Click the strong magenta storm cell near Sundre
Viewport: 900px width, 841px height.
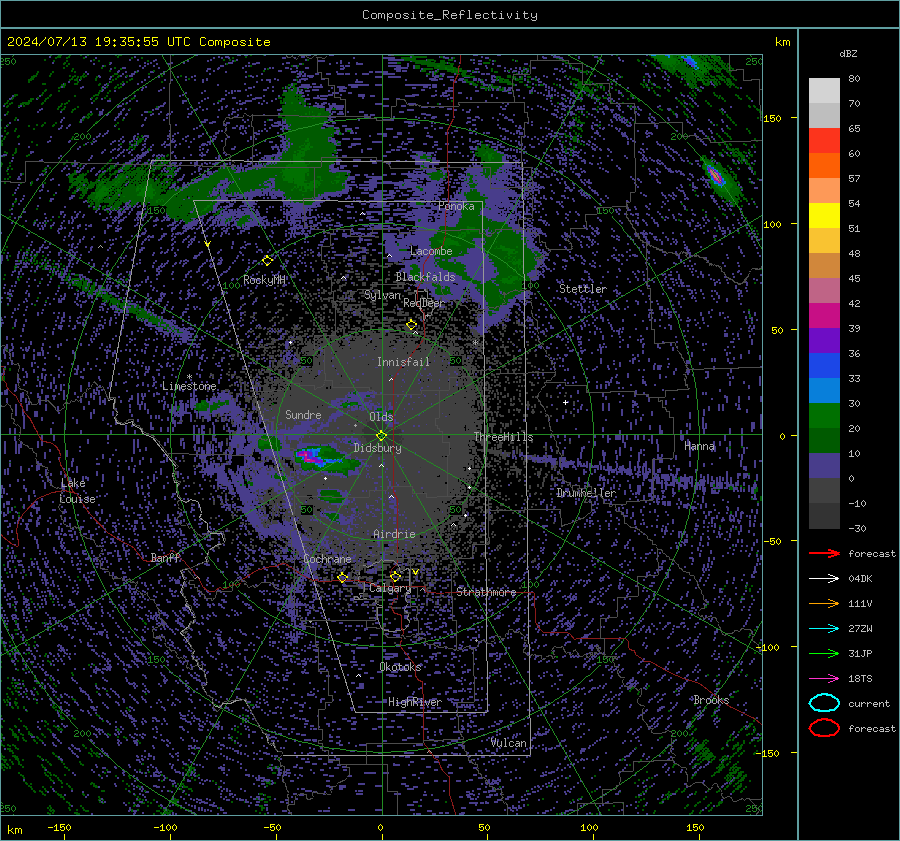tap(309, 457)
